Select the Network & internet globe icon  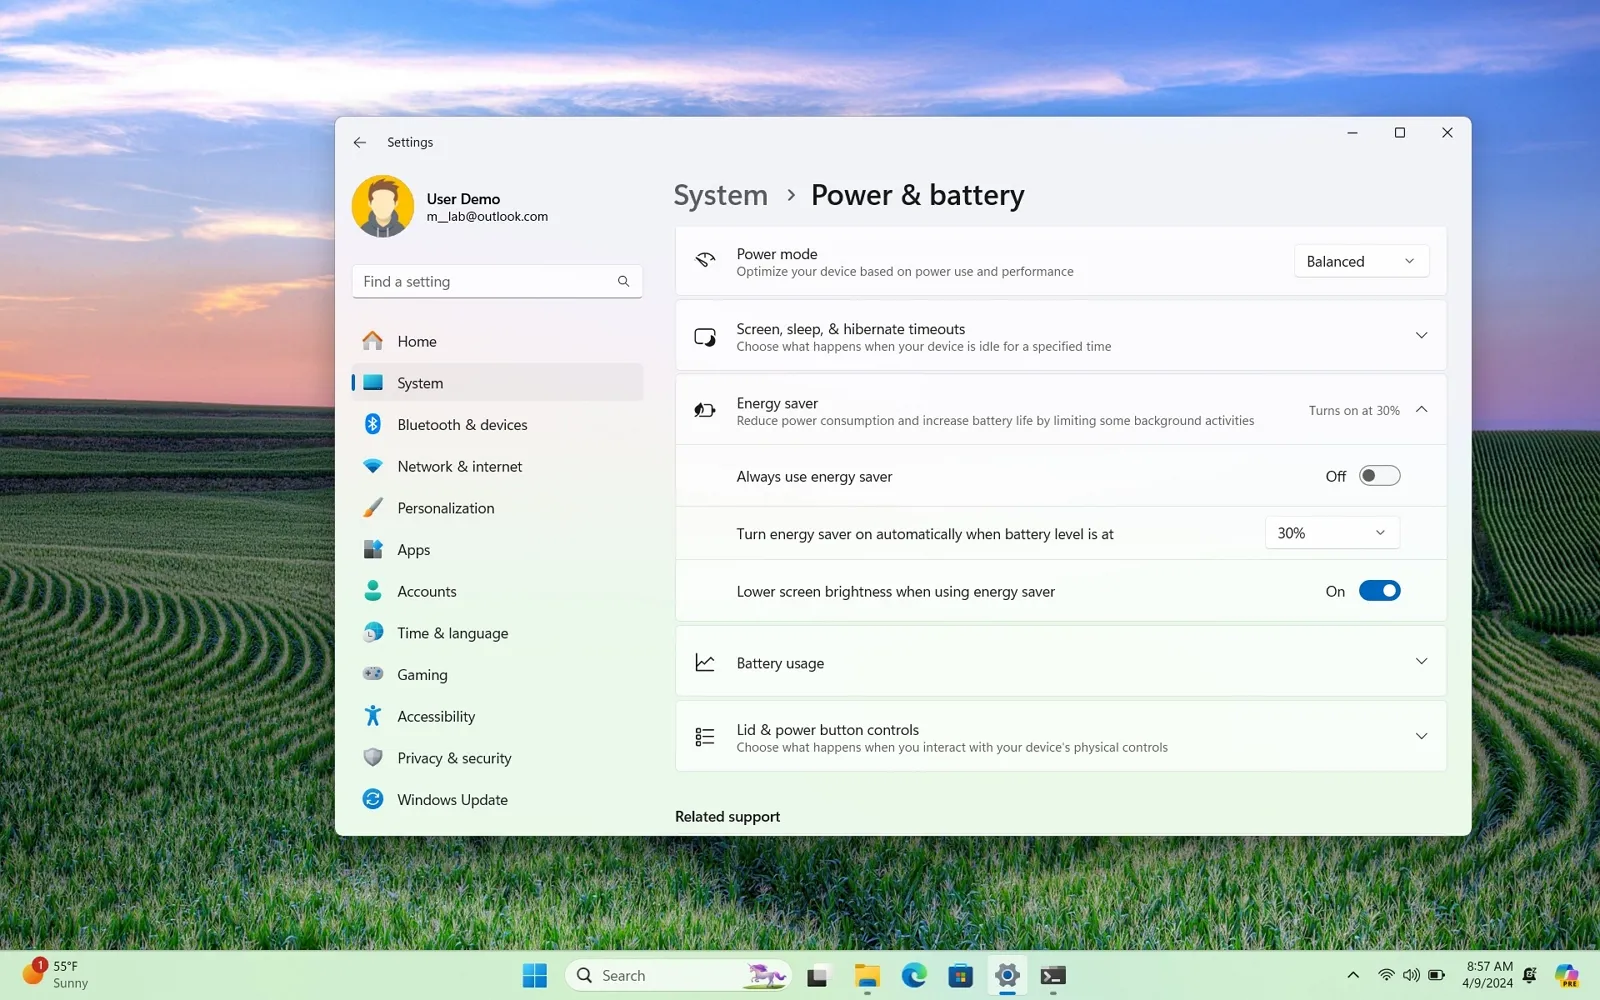click(x=373, y=466)
